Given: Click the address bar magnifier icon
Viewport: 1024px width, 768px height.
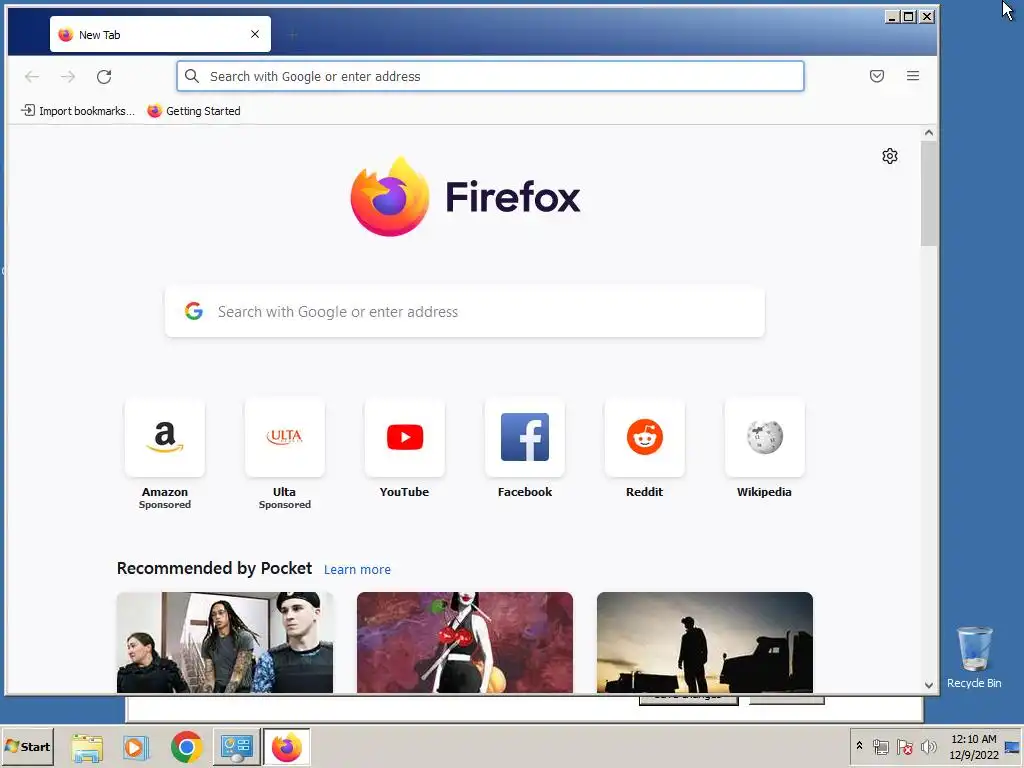Looking at the screenshot, I should (x=191, y=76).
